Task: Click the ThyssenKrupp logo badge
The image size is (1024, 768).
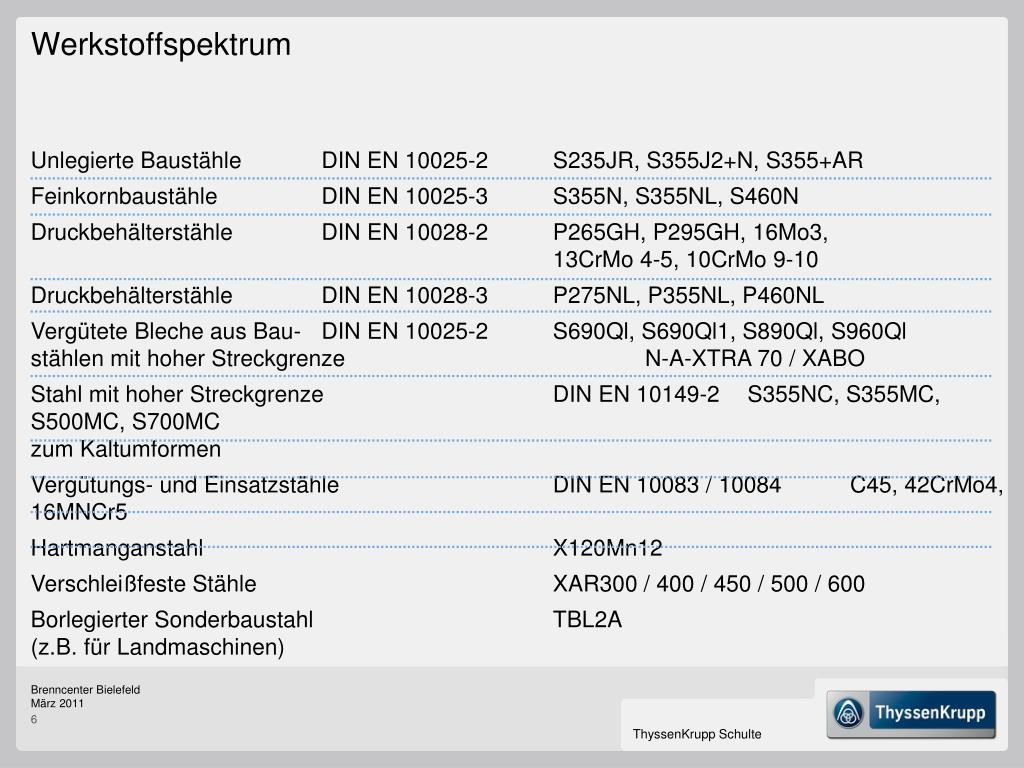Action: 911,714
